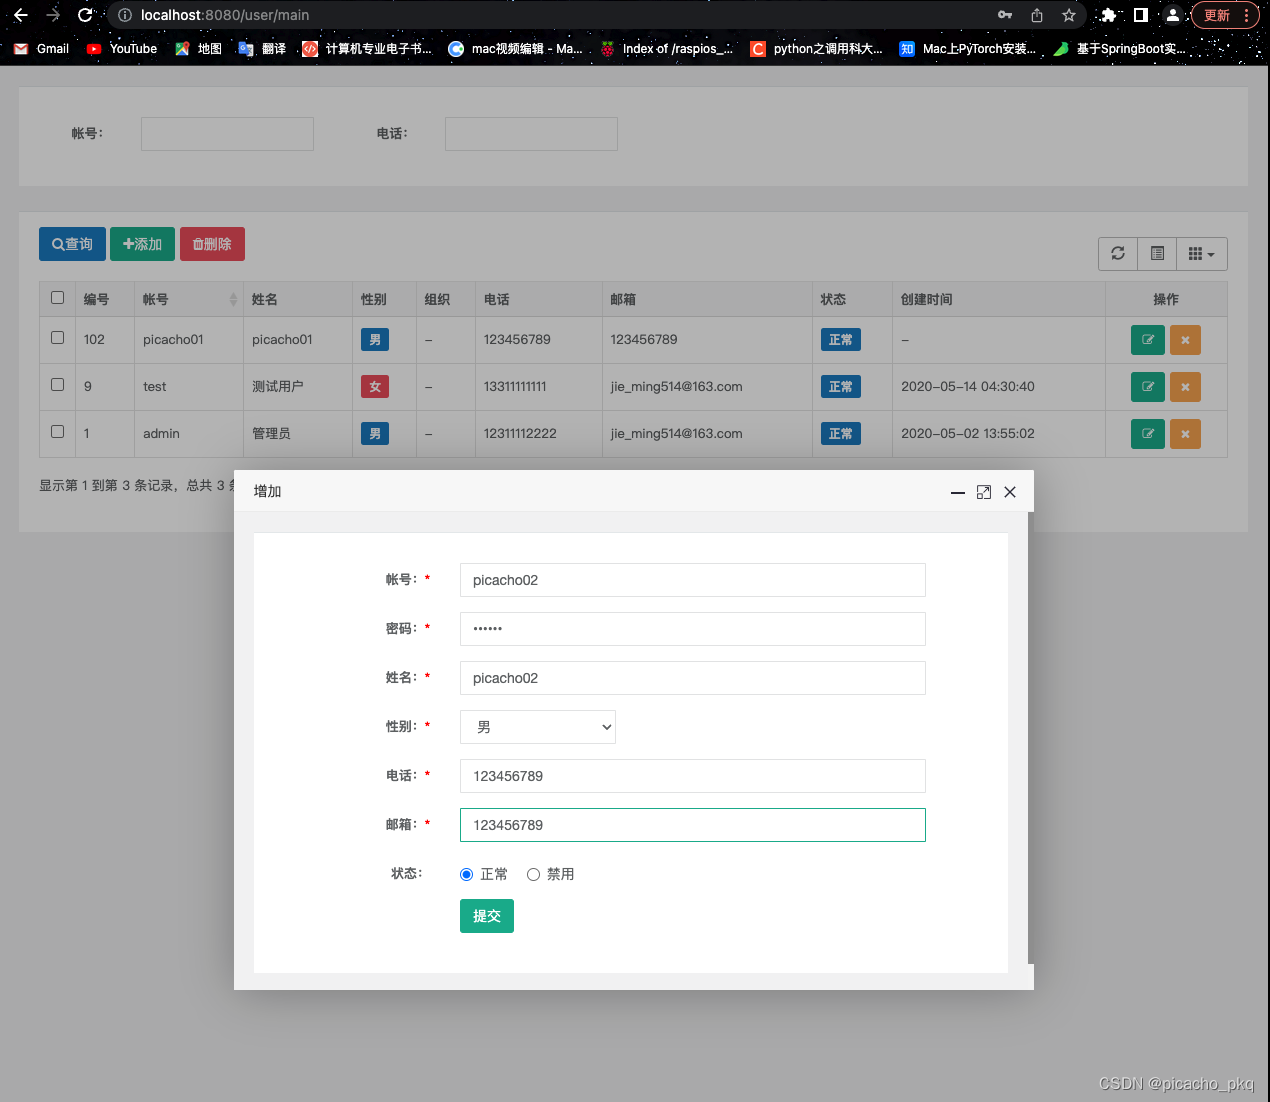Screen dimensions: 1270x1102
Task: Open the browser profile icon
Action: click(x=1172, y=15)
